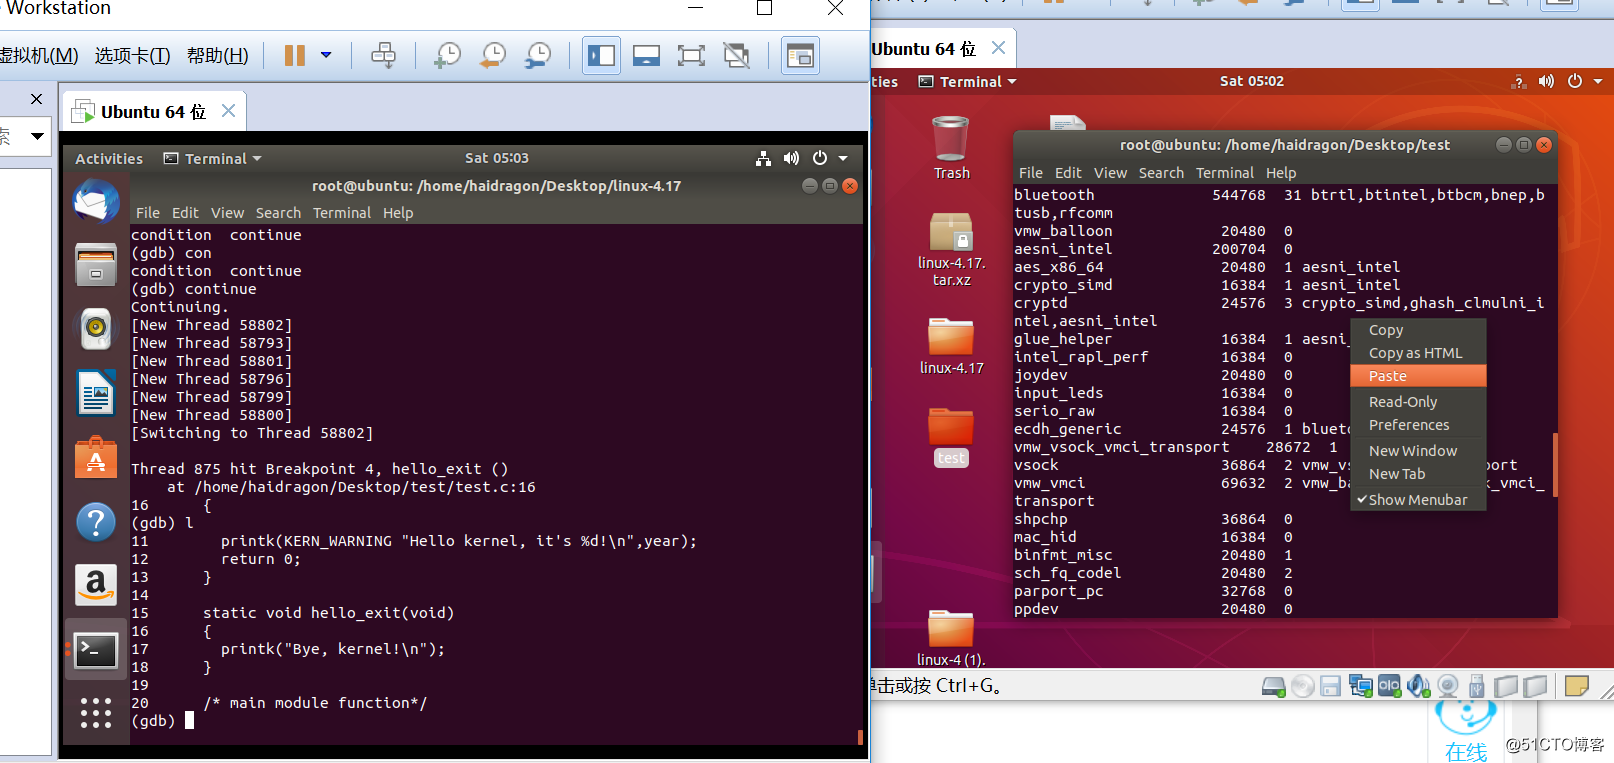Viewport: 1614px width, 763px height.
Task: Click the power icon in left Ubuntu
Action: (820, 158)
